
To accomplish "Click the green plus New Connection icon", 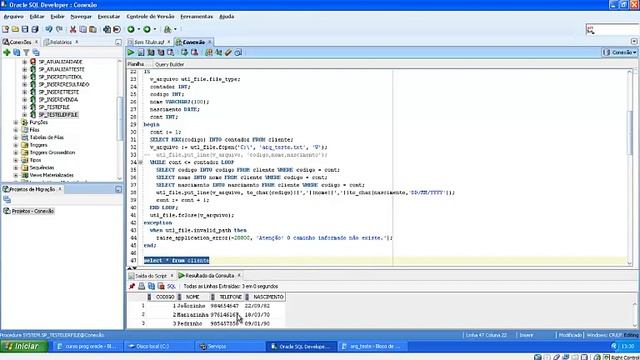I will click(7, 53).
